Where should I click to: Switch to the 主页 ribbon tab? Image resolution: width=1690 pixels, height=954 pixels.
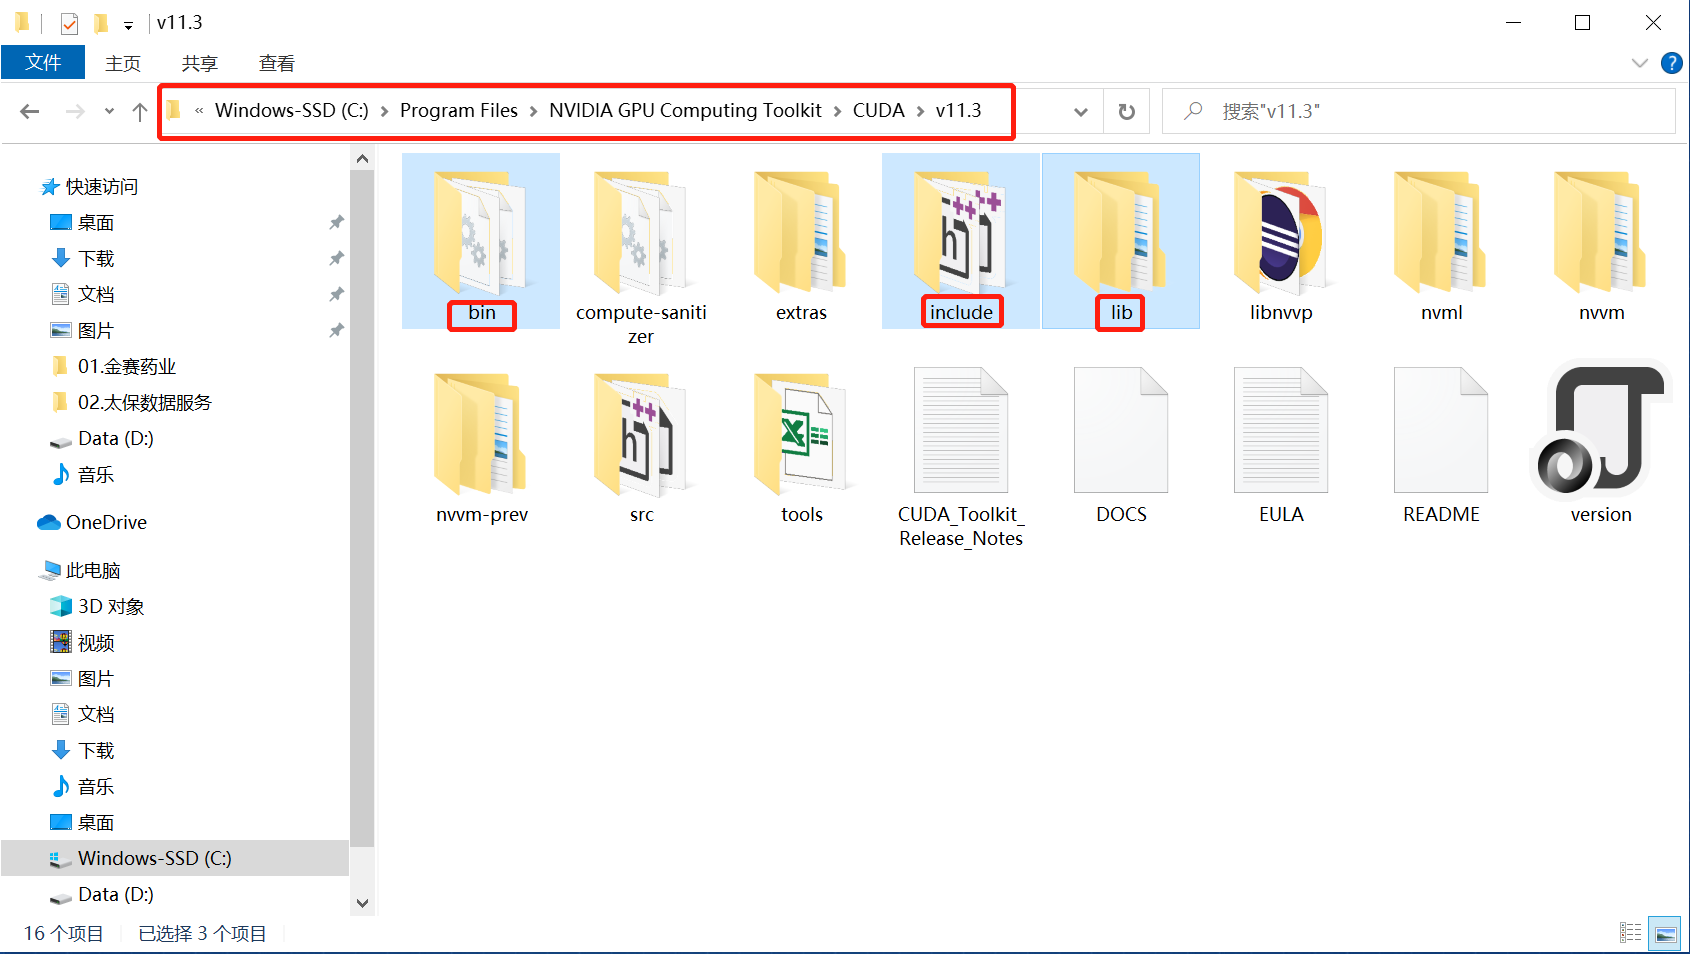123,63
